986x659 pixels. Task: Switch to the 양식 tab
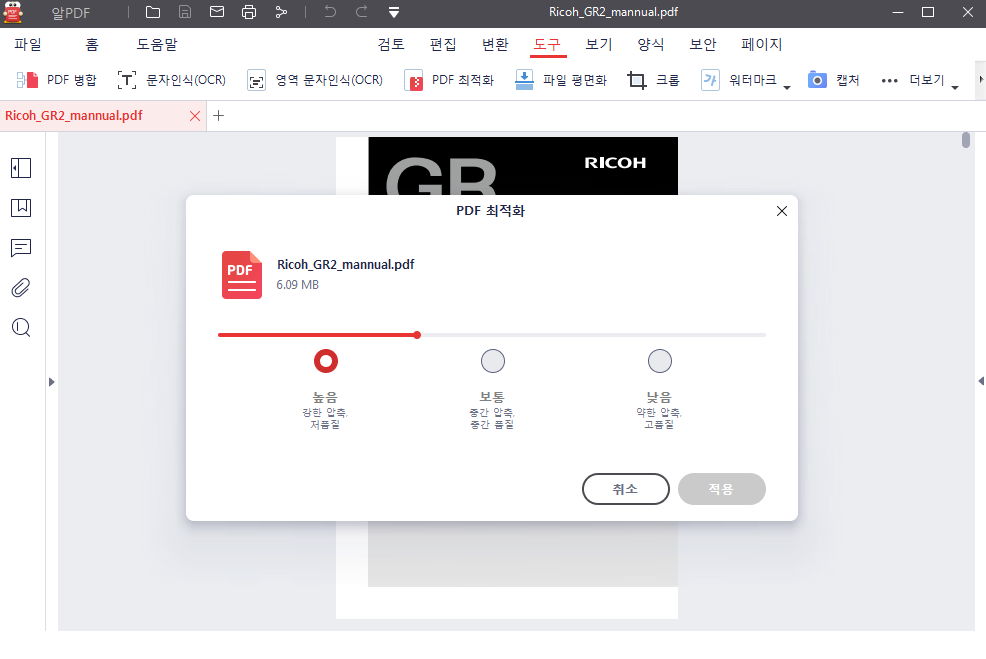tap(651, 44)
